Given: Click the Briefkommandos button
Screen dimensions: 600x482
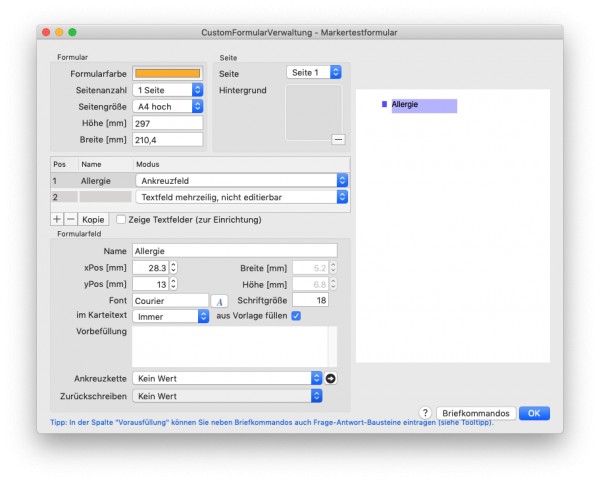Looking at the screenshot, I should [476, 413].
